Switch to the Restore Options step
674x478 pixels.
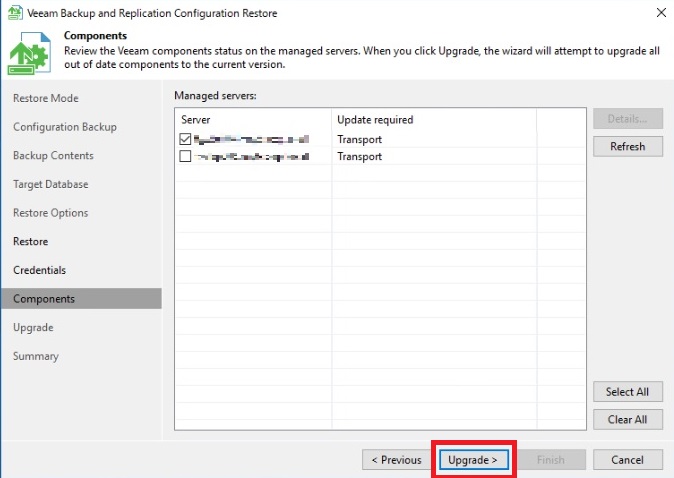(x=51, y=213)
